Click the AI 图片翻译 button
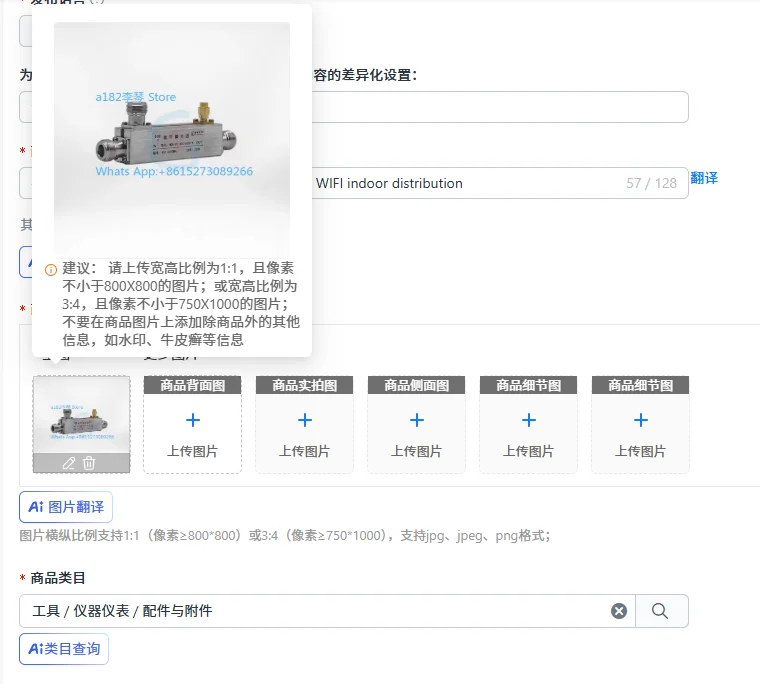Image resolution: width=760 pixels, height=684 pixels. [x=66, y=507]
